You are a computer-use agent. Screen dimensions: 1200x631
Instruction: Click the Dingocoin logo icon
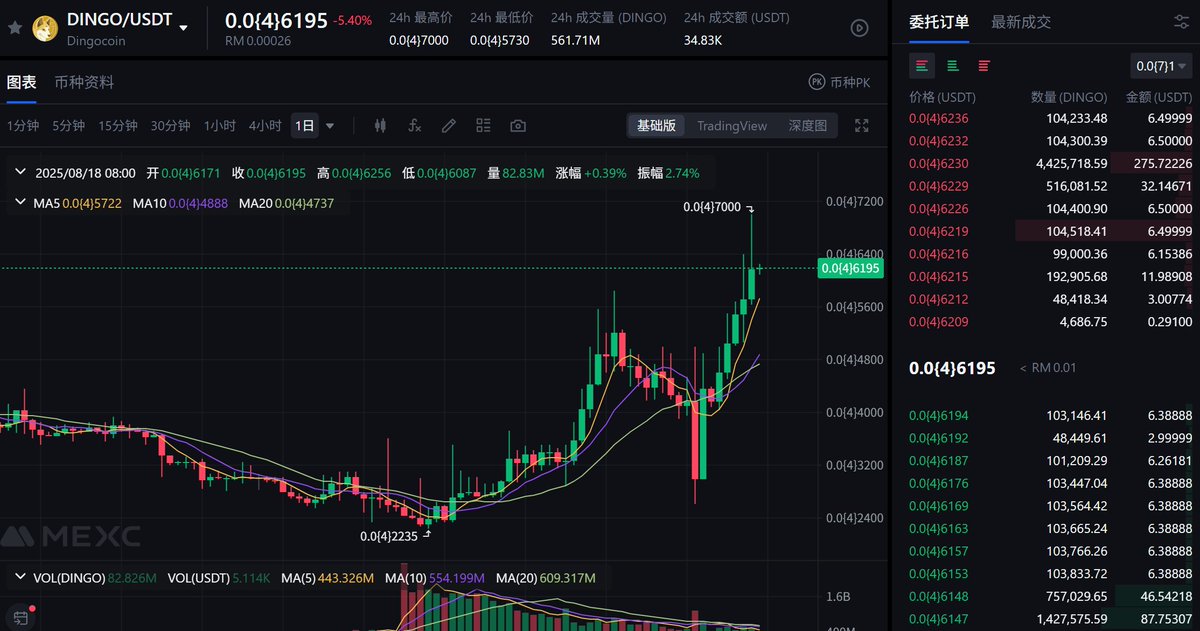[x=47, y=28]
